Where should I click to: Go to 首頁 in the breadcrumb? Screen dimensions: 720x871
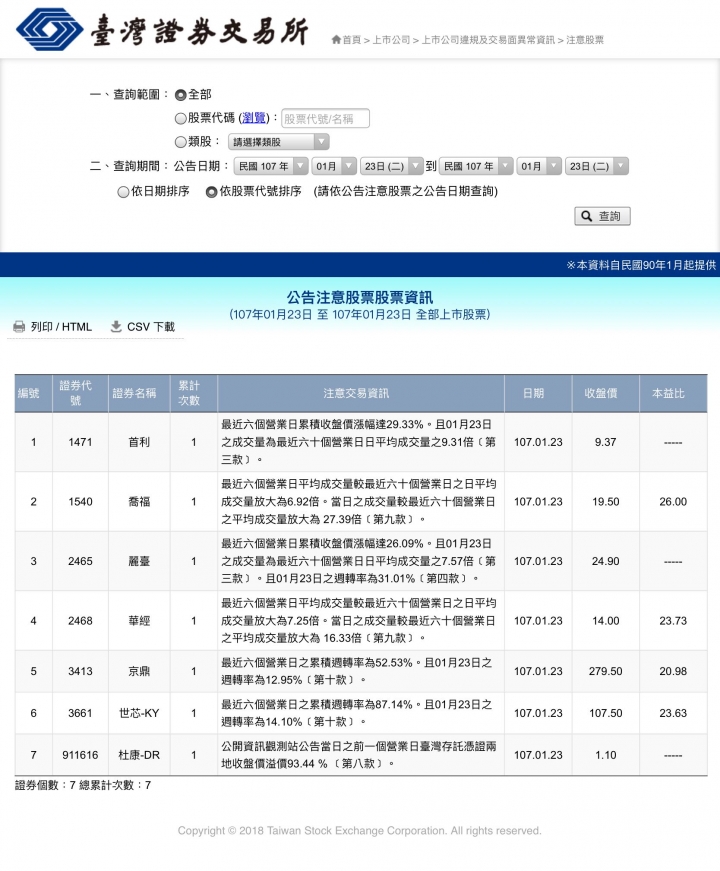pyautogui.click(x=352, y=40)
